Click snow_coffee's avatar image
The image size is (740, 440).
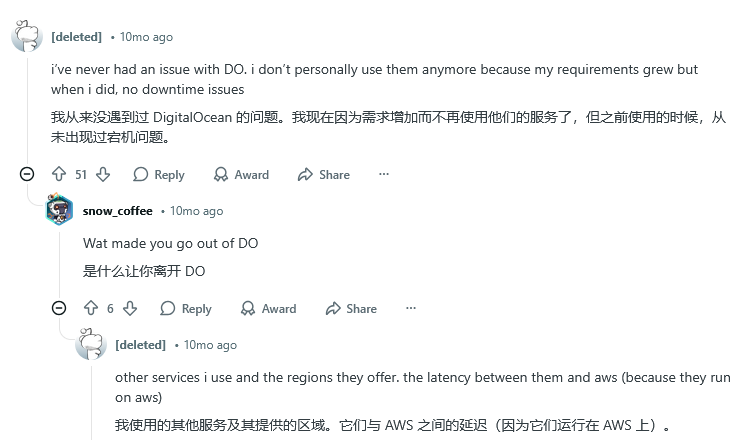point(60,211)
